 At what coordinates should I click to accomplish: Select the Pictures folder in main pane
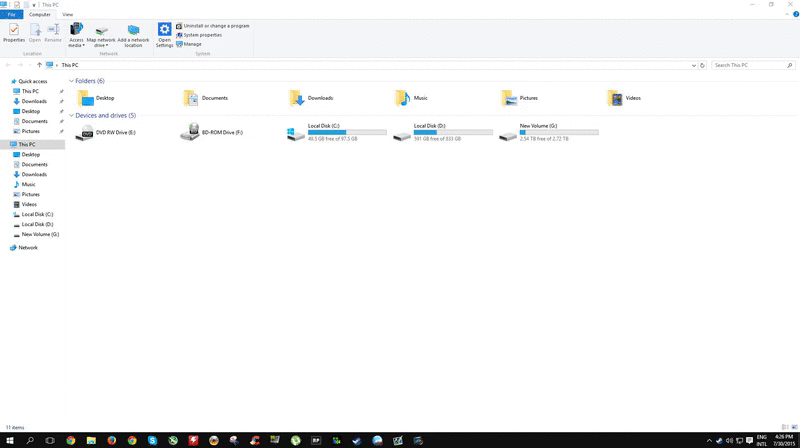[x=519, y=98]
